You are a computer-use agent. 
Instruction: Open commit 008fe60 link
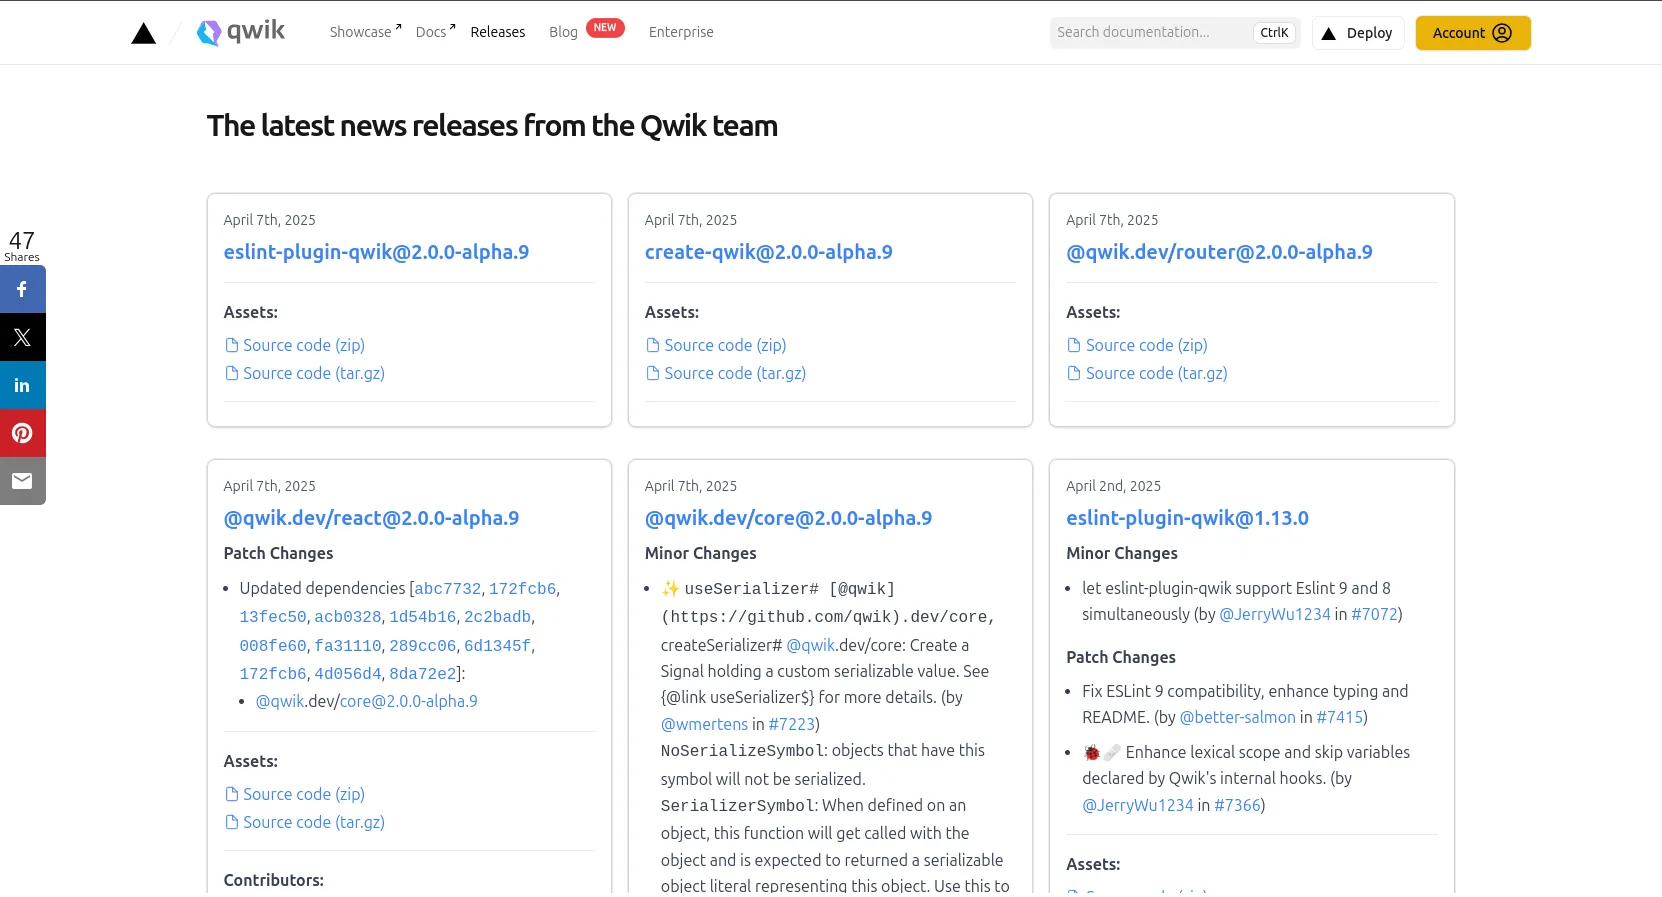click(273, 646)
